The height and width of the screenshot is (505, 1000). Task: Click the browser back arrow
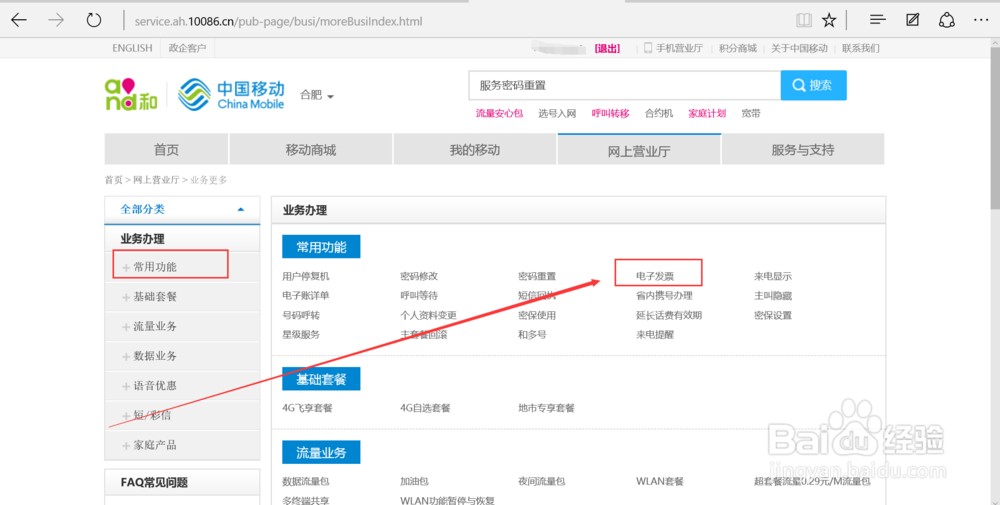[x=19, y=20]
